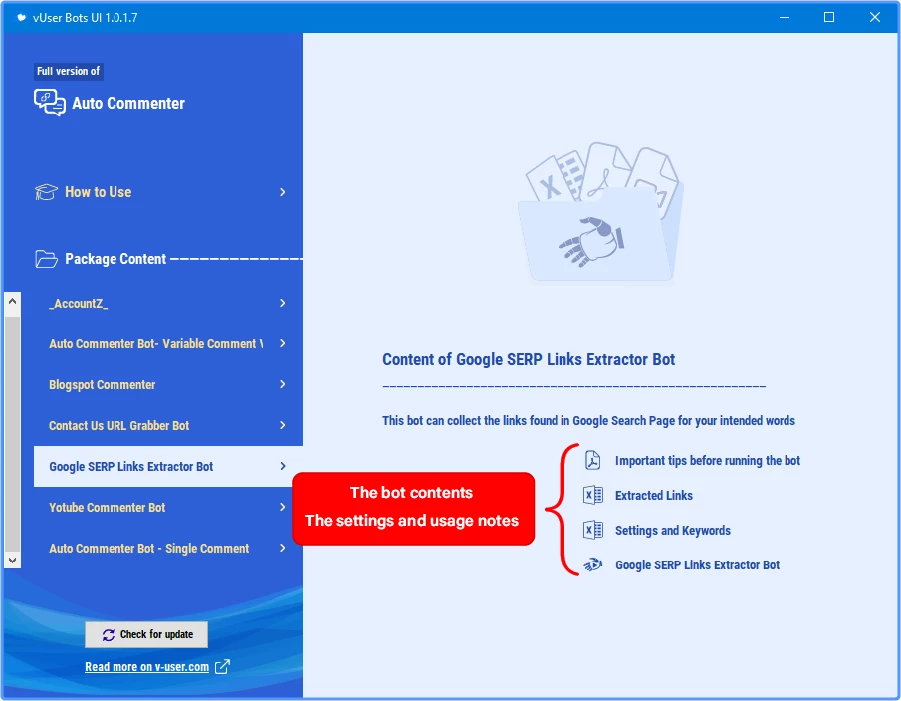Click the Auto Commenter title text
This screenshot has width=901, height=701.
tap(129, 103)
